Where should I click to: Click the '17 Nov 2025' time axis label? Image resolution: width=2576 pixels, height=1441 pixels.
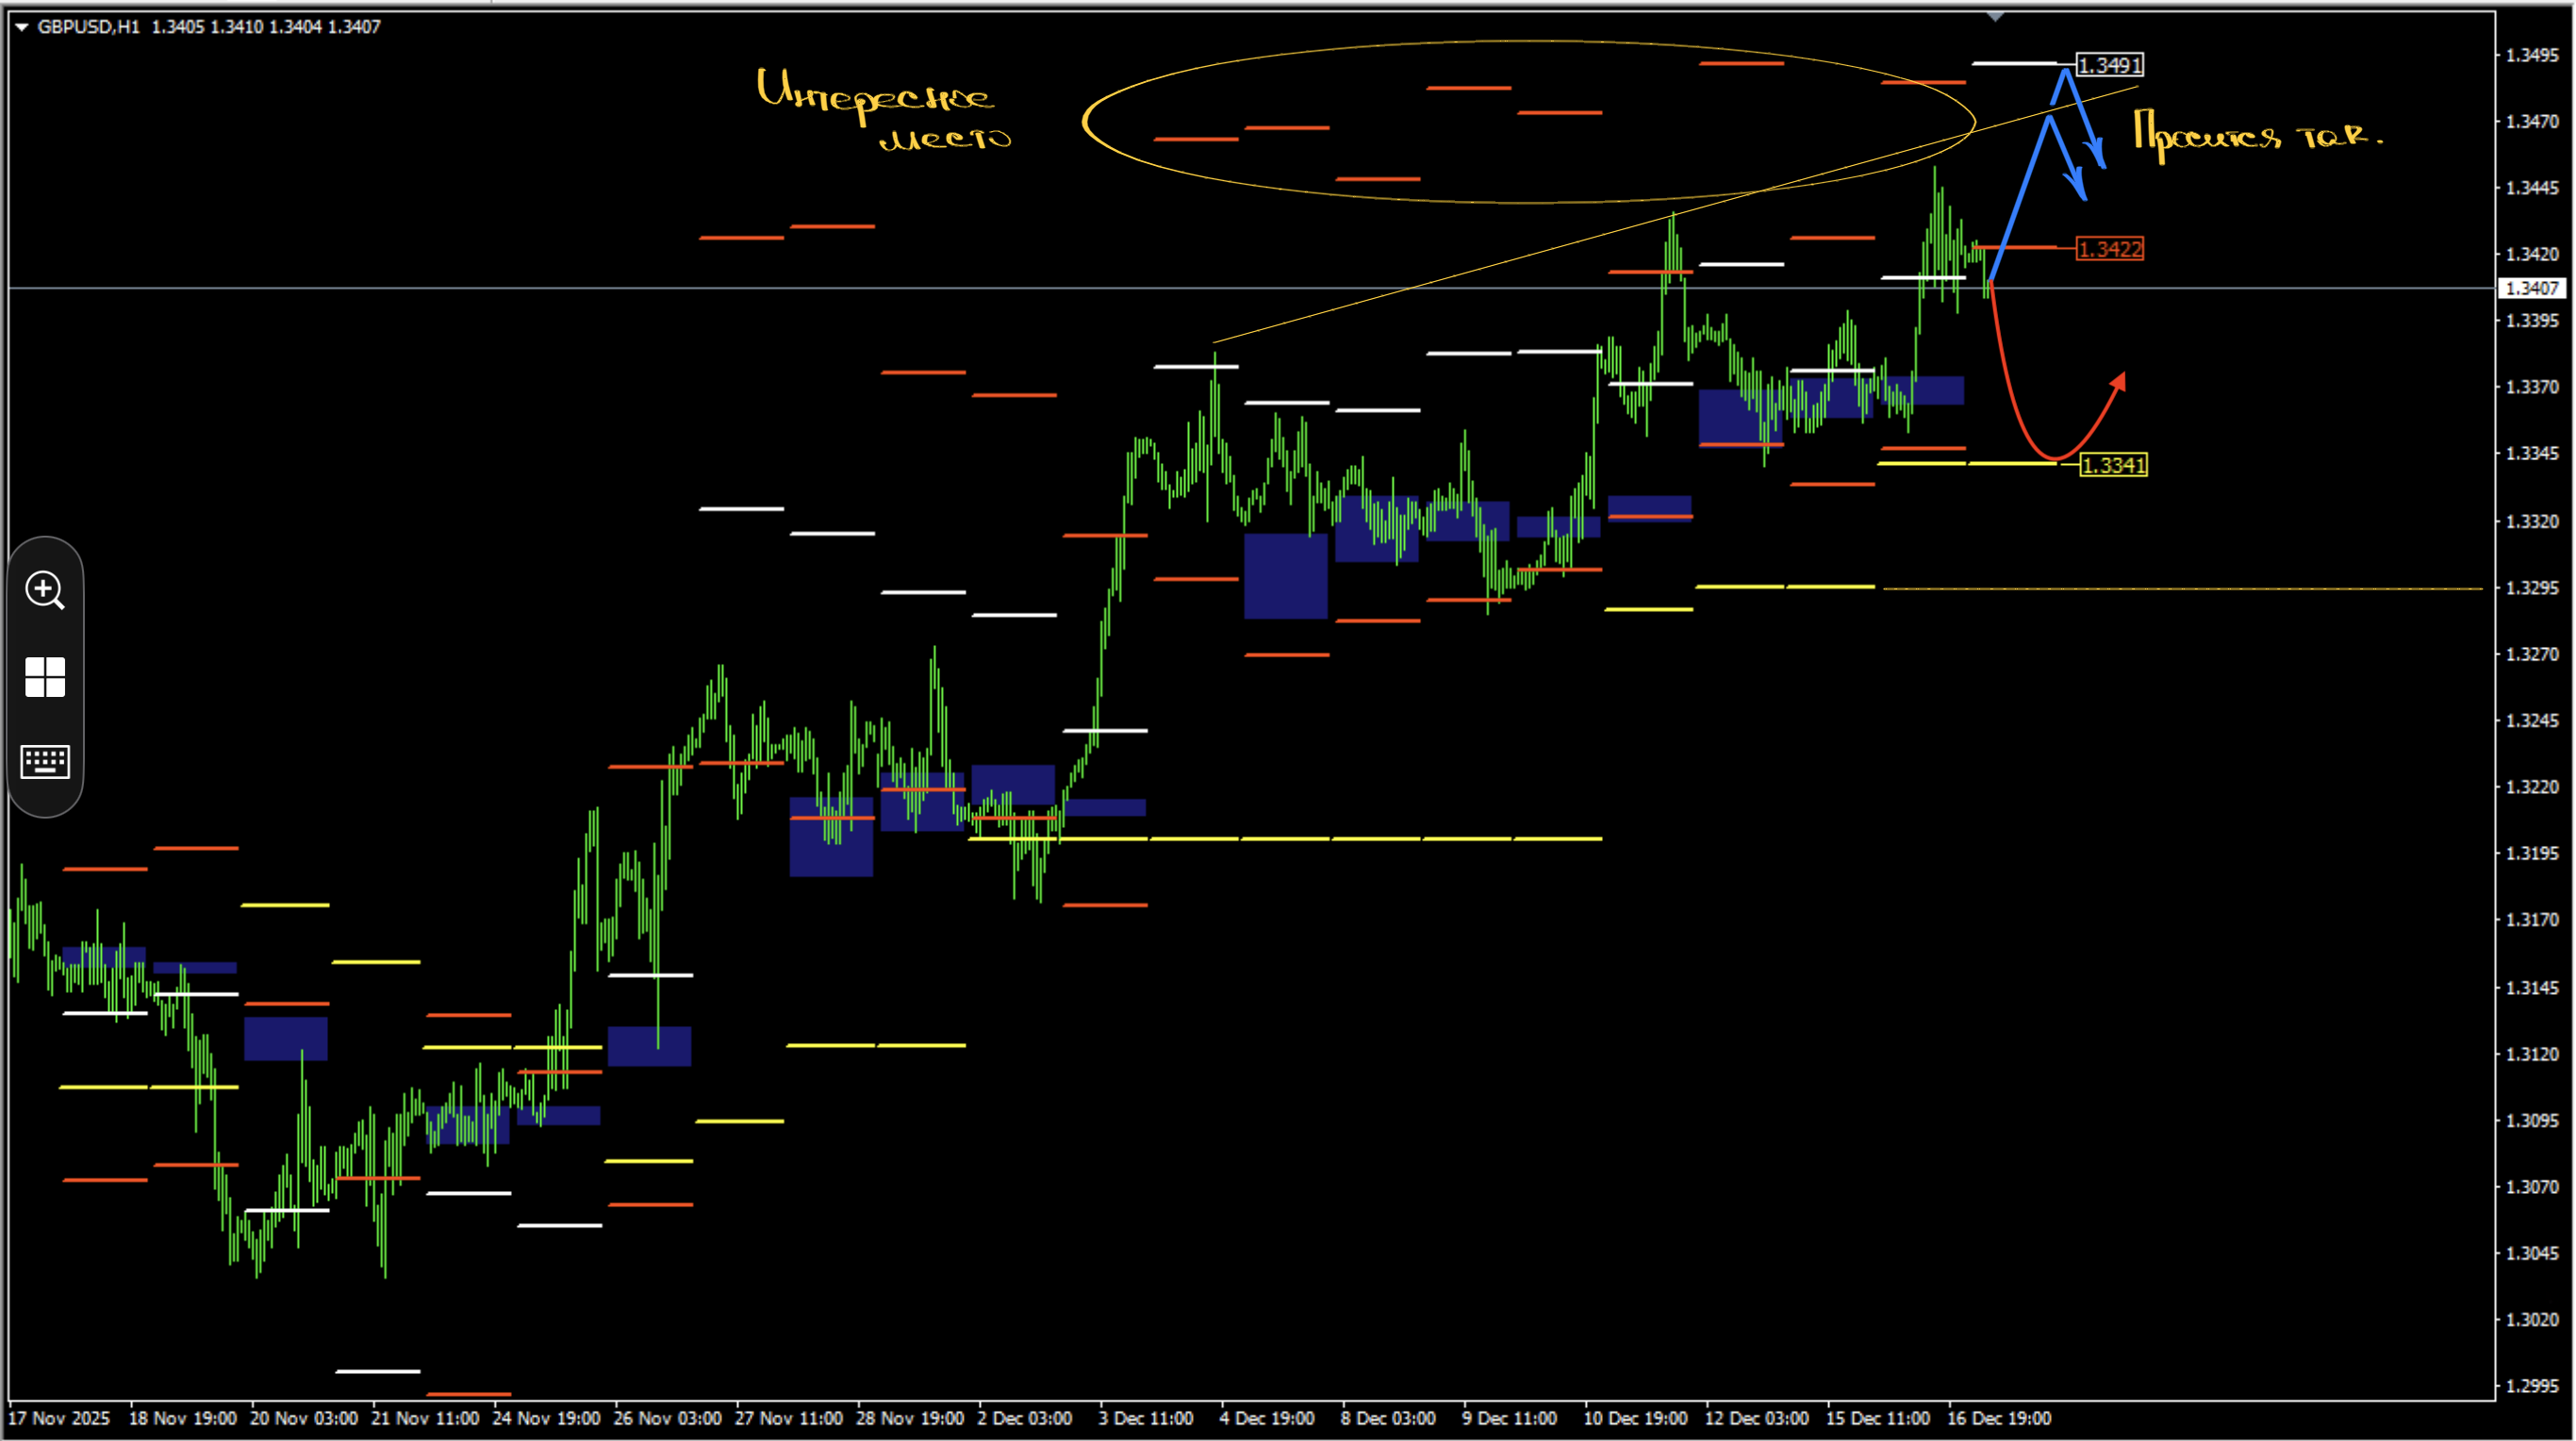[x=59, y=1418]
